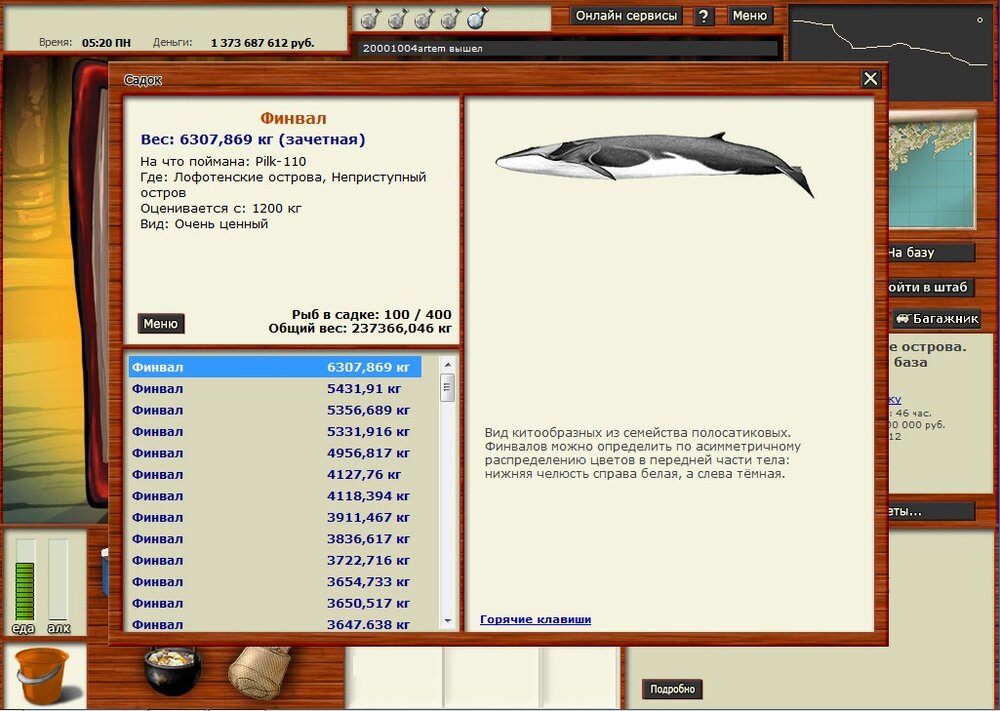Click the question mark help button
Screen dimensions: 1000x711
[x=704, y=16]
